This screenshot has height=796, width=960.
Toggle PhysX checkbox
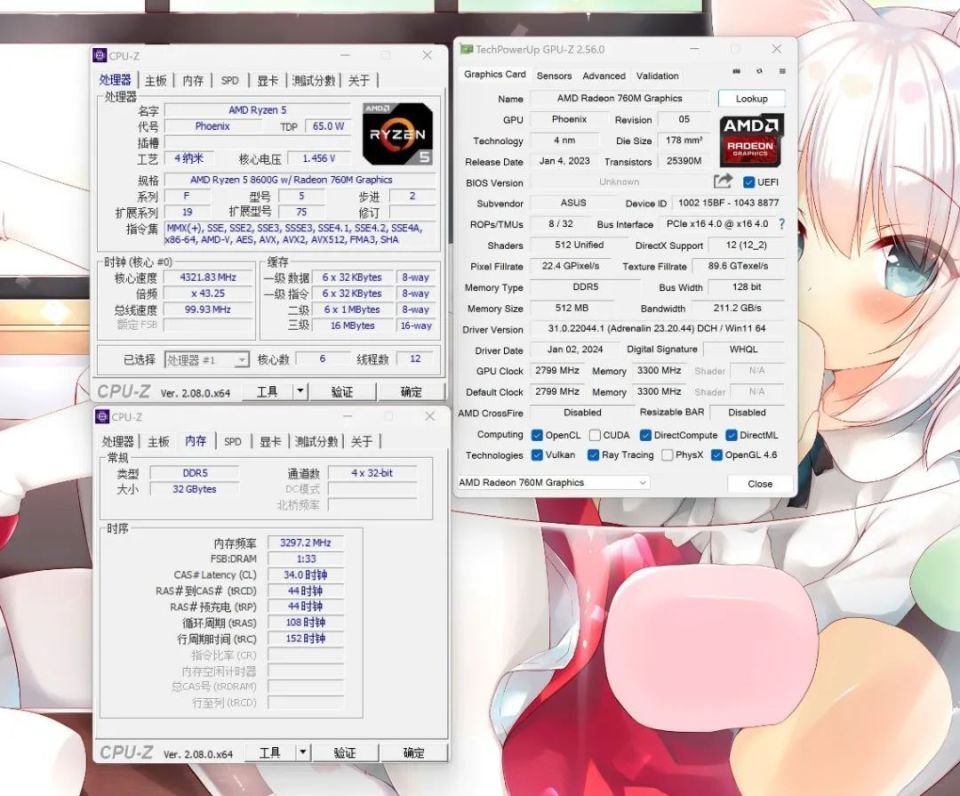tap(667, 455)
